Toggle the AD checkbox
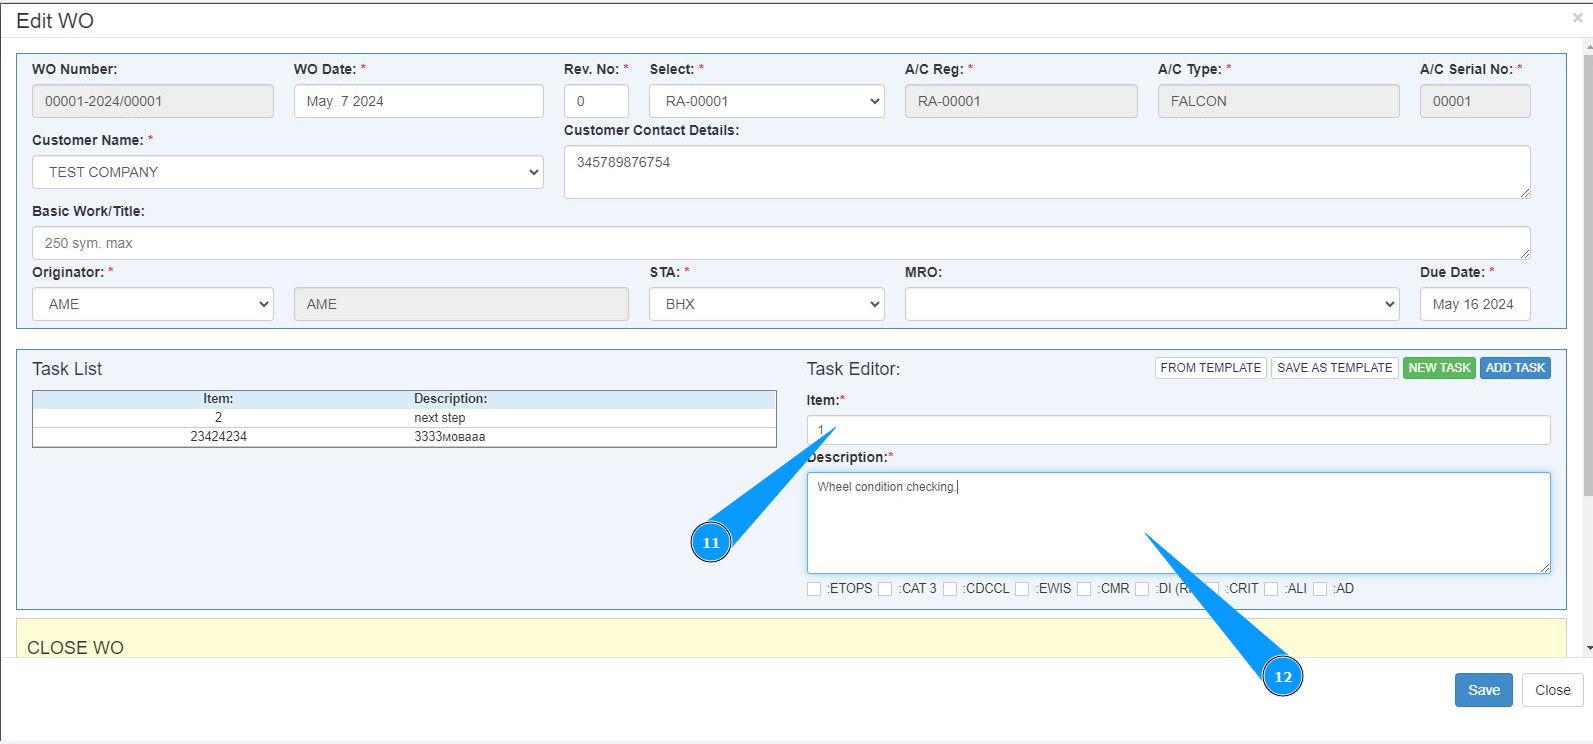This screenshot has width=1593, height=744. [x=1320, y=589]
